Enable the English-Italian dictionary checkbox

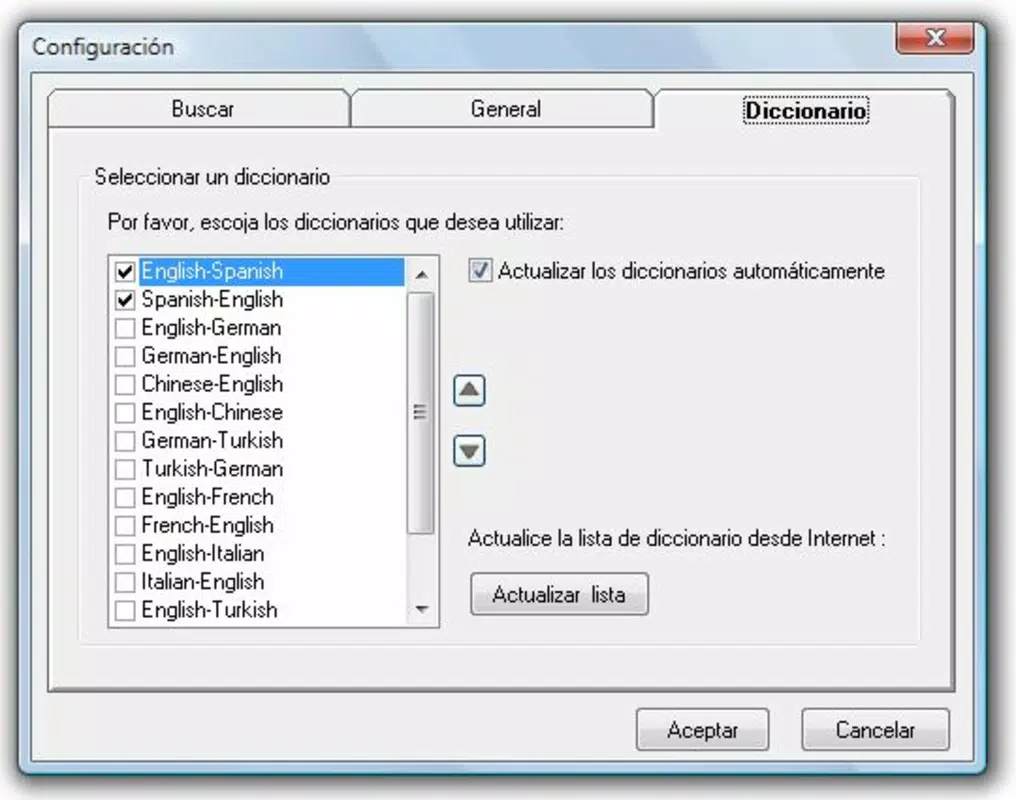click(124, 554)
